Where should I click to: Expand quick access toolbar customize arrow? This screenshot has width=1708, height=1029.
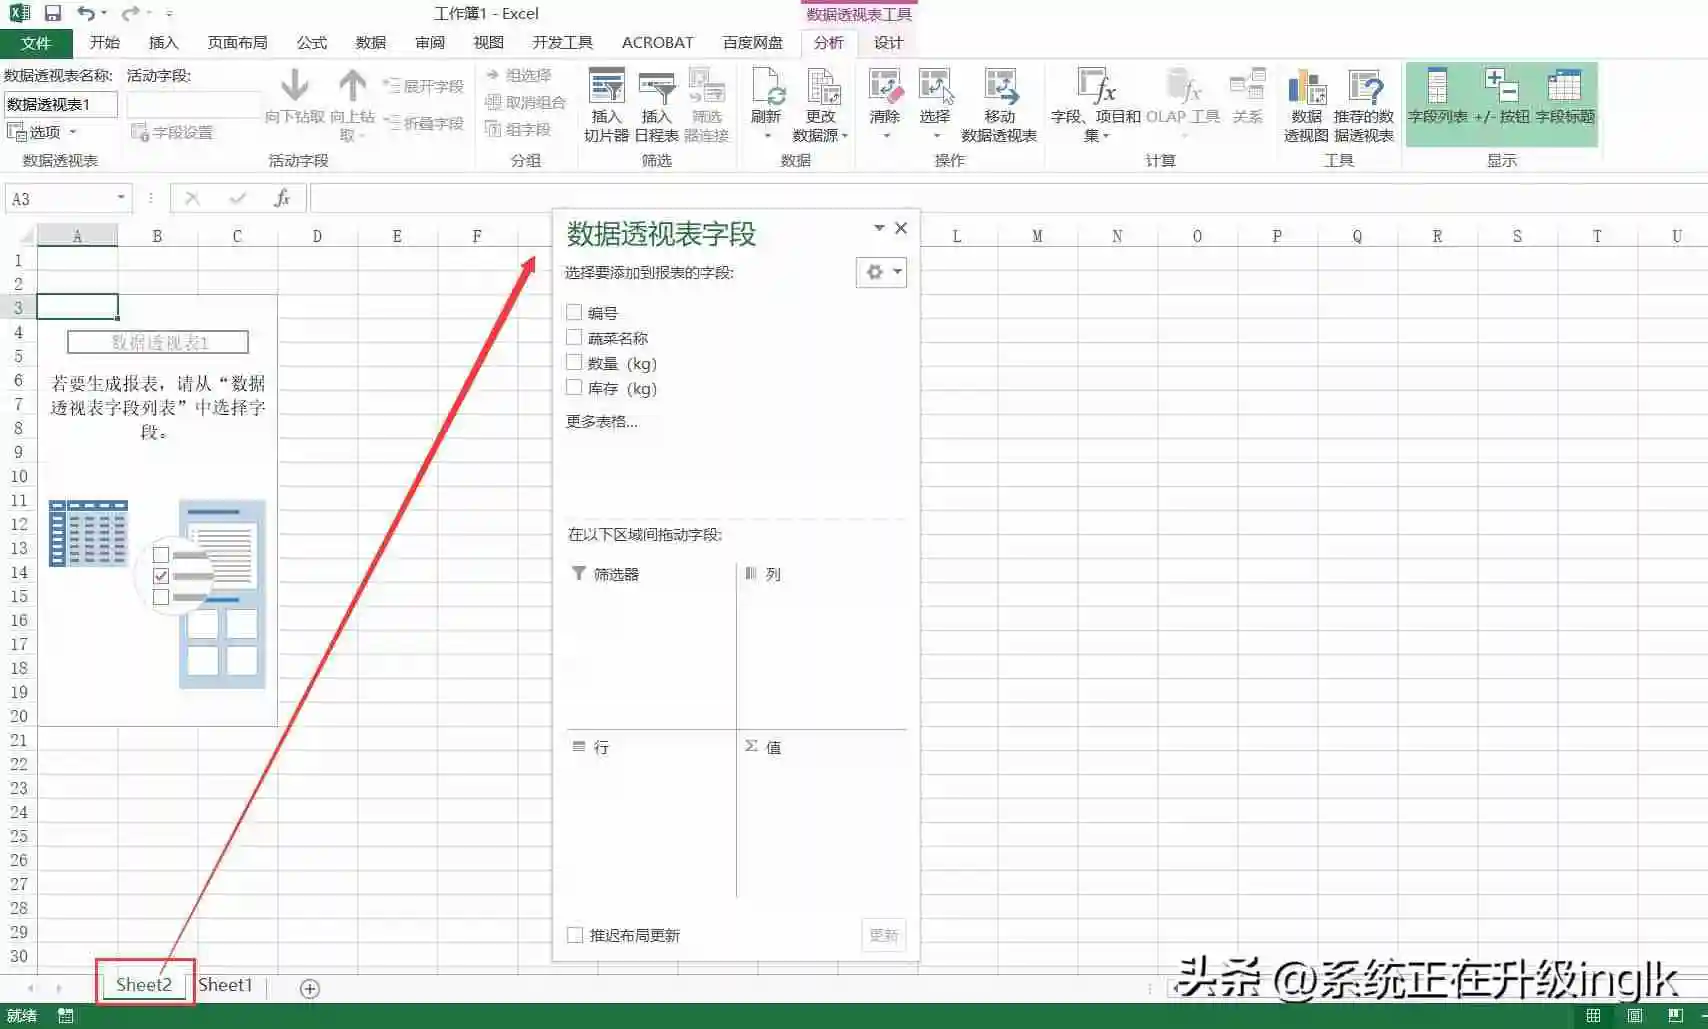pyautogui.click(x=169, y=13)
